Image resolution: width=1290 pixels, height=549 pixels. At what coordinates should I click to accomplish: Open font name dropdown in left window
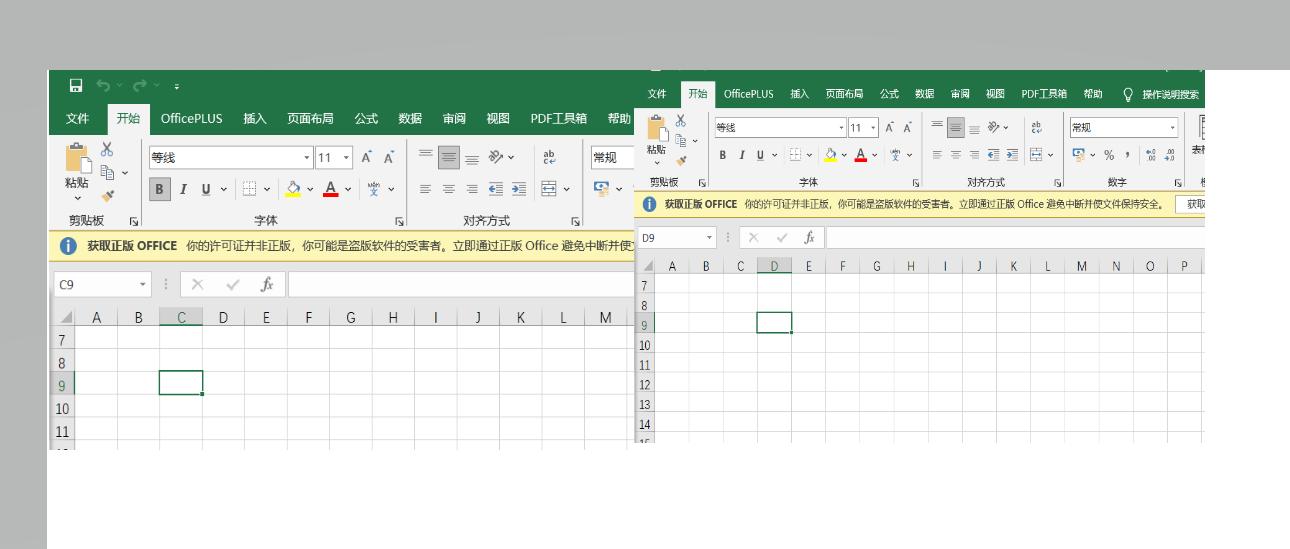click(x=307, y=158)
